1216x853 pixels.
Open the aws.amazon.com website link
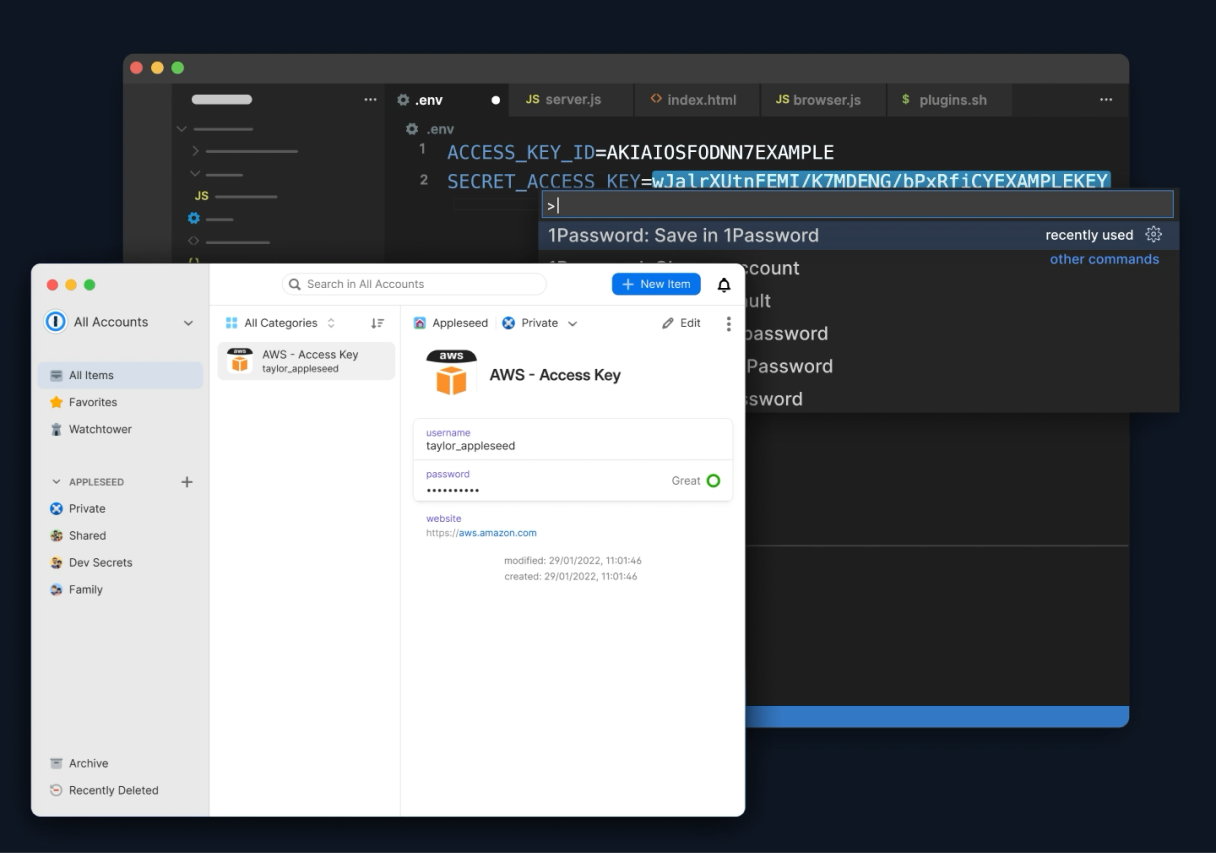pyautogui.click(x=498, y=533)
